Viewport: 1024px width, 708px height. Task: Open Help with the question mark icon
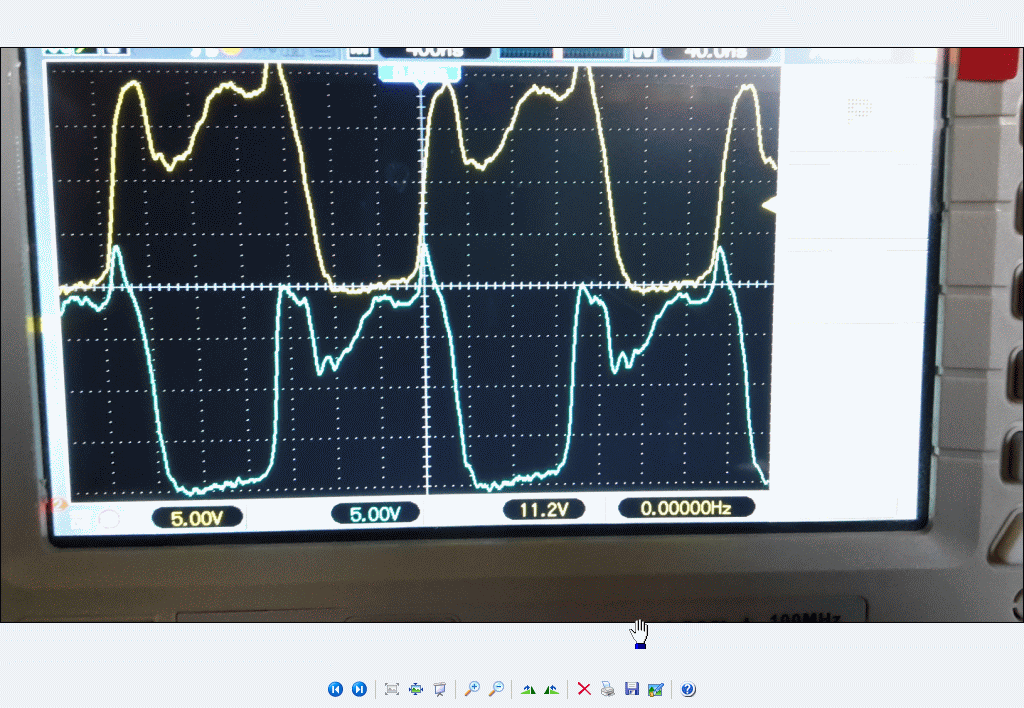tap(688, 689)
